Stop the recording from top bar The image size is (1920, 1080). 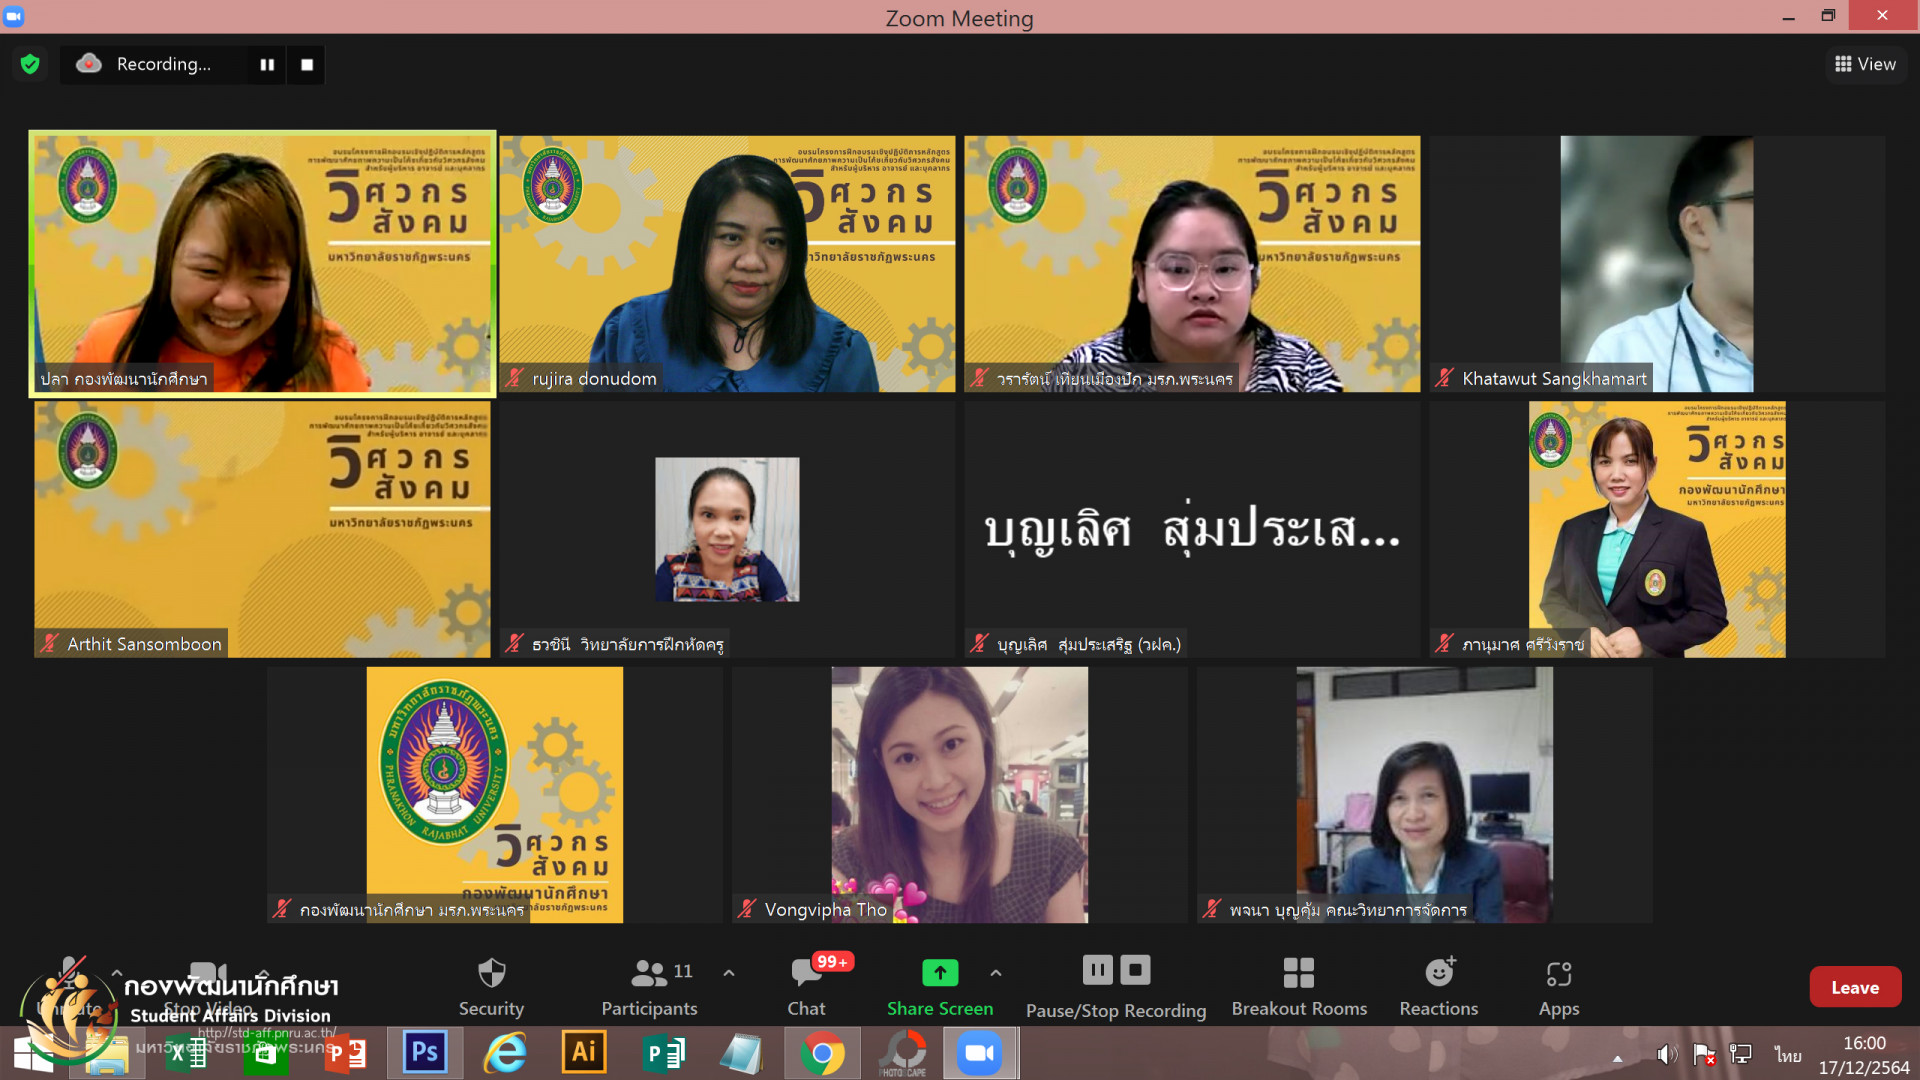pos(307,64)
